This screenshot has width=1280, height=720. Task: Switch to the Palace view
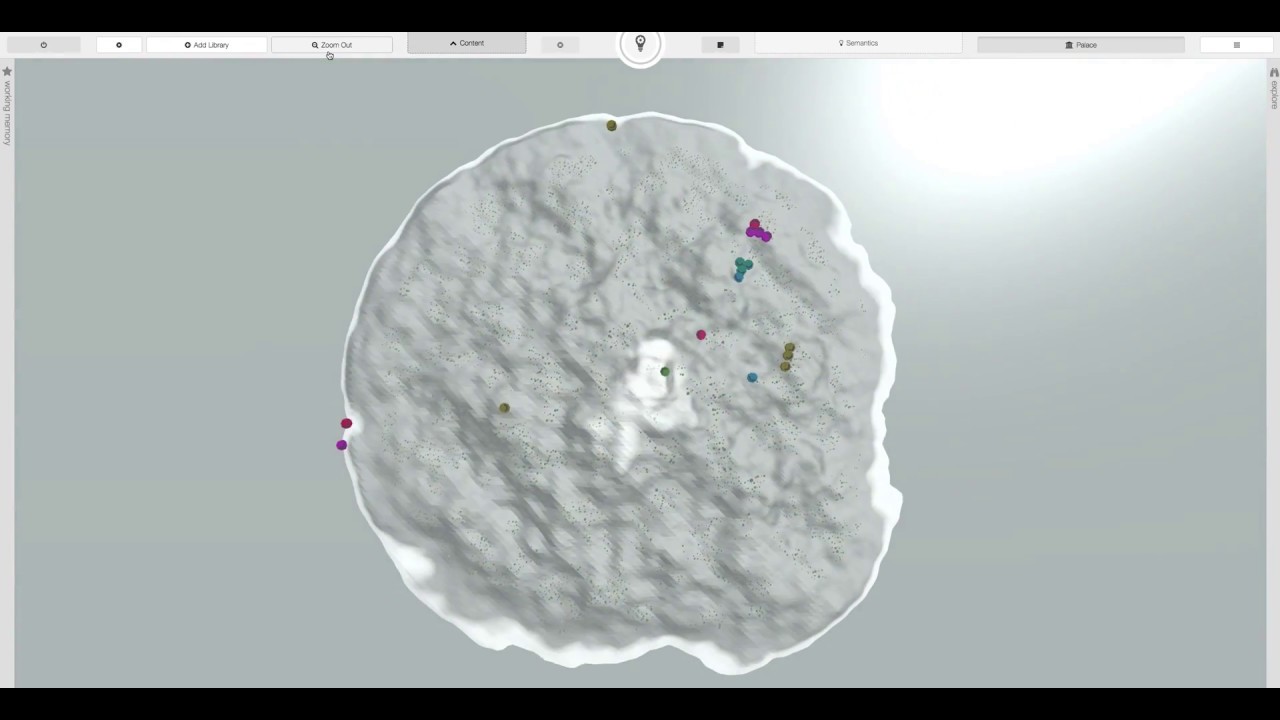pos(1081,45)
